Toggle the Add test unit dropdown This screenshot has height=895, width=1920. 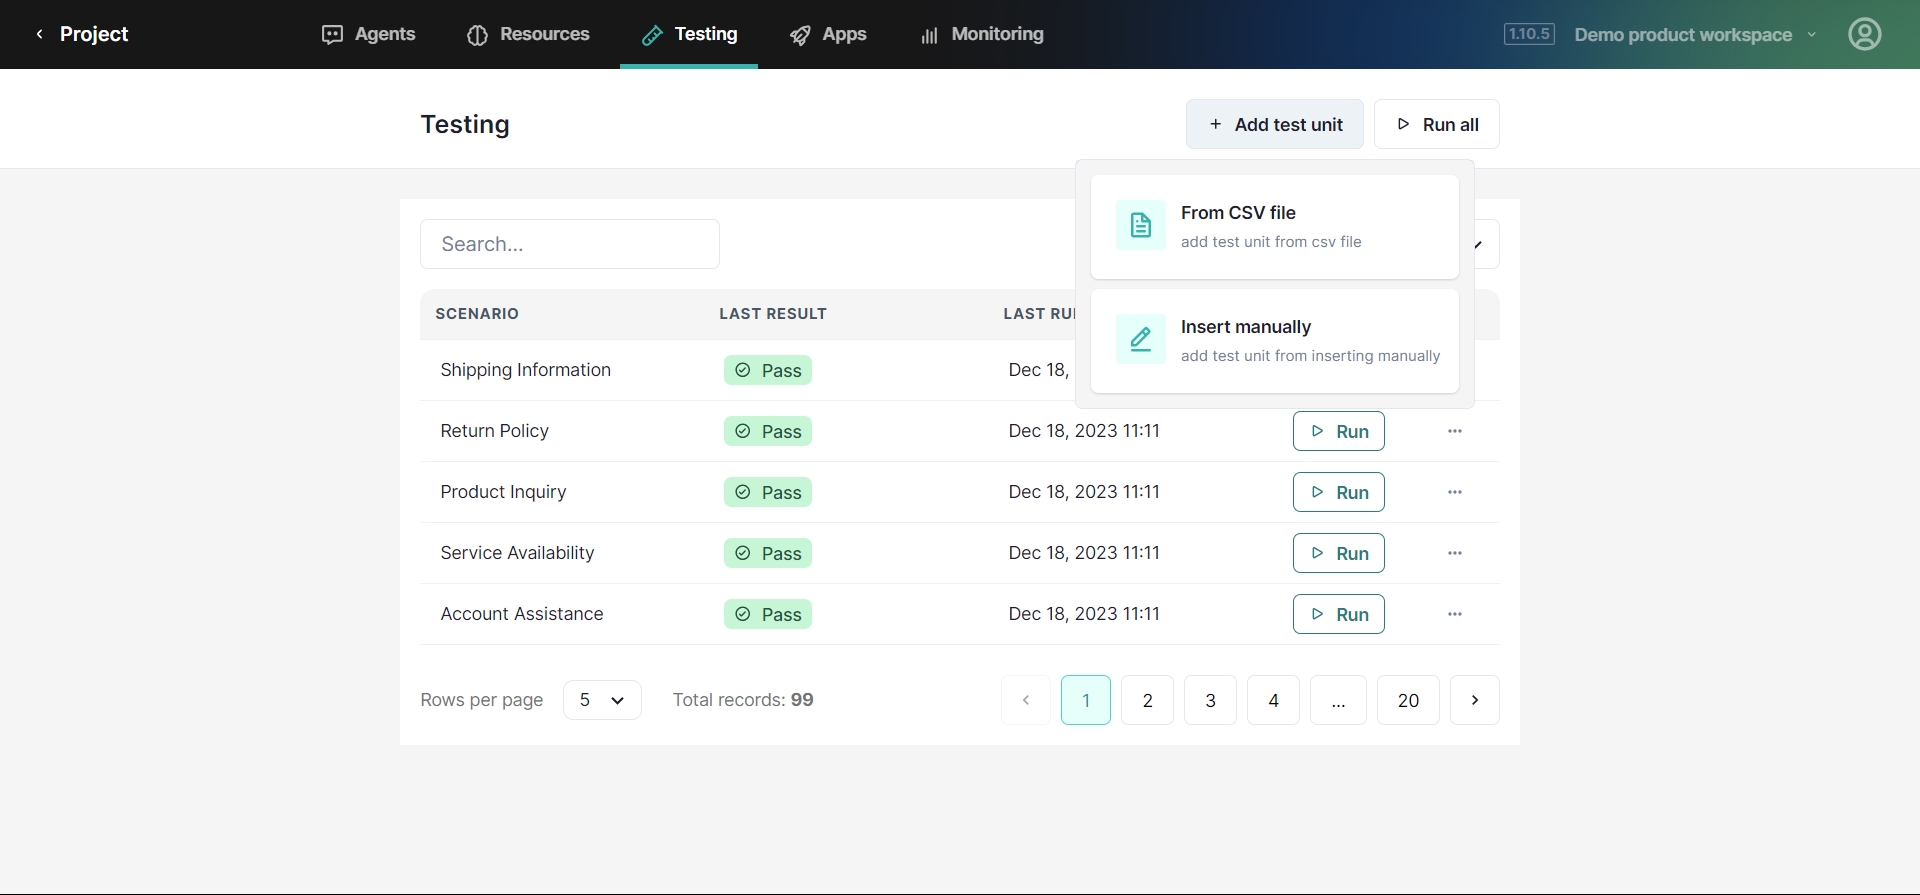[1274, 124]
